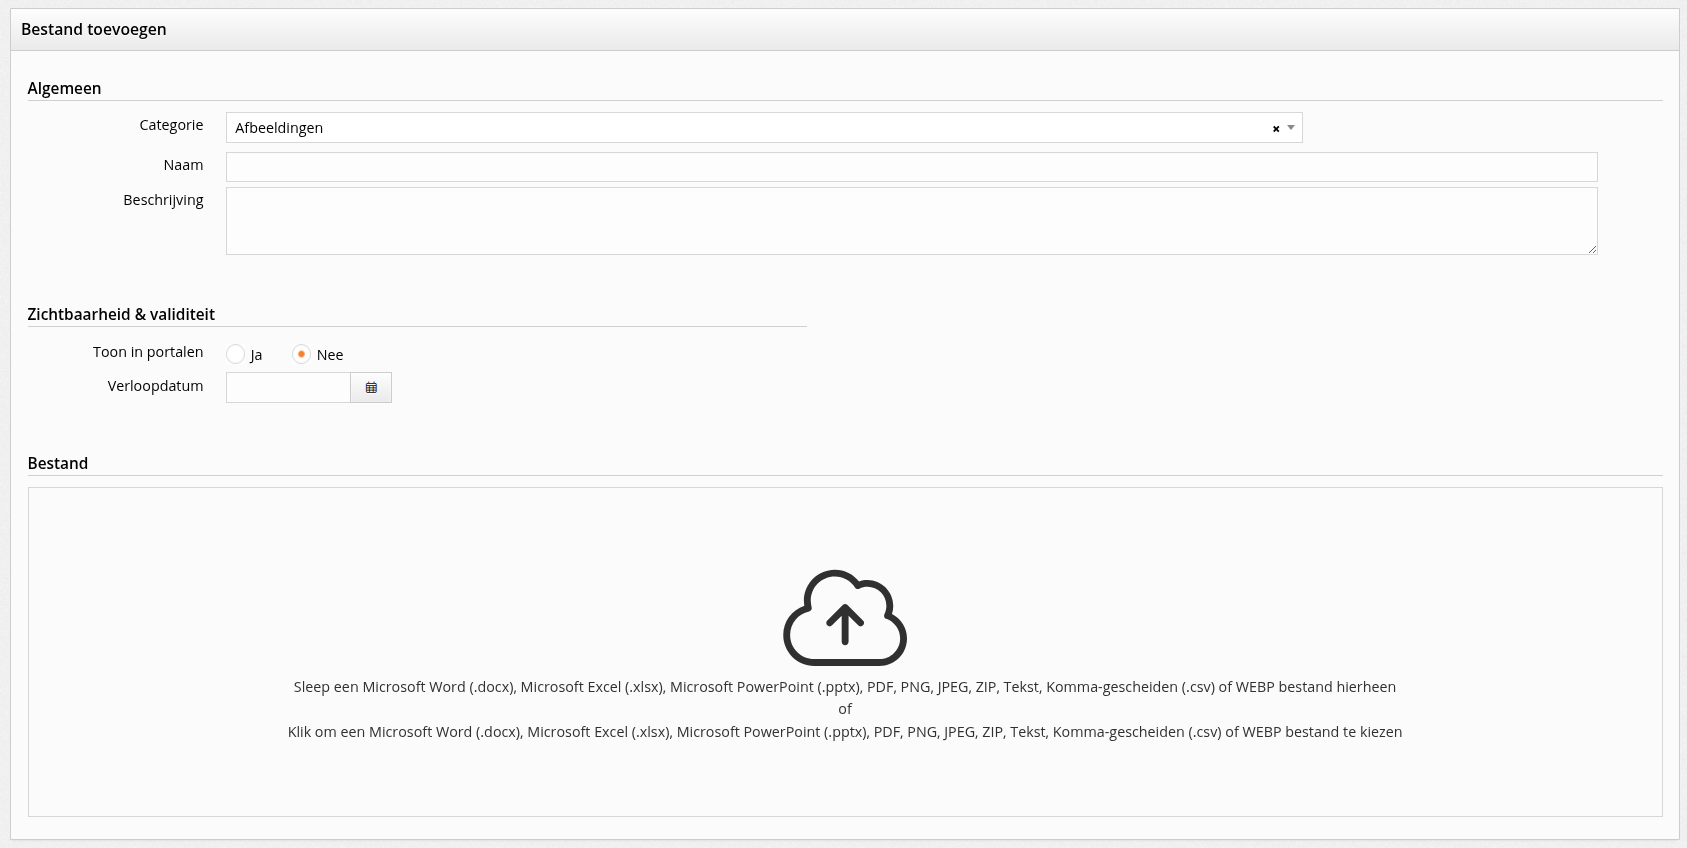Click the Beschrijving textarea resize handle
Viewport: 1687px width, 848px height.
coord(1592,249)
